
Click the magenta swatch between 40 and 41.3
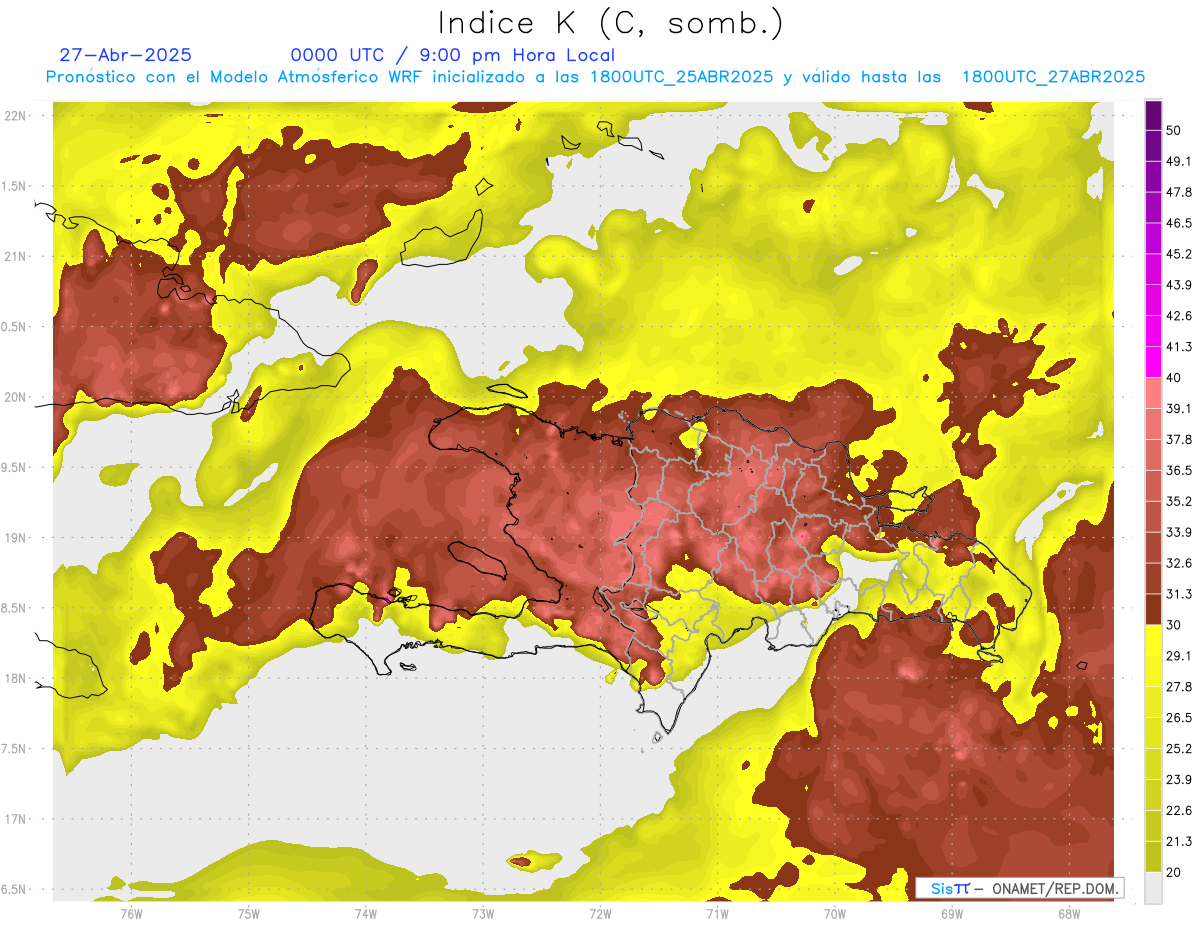1153,362
